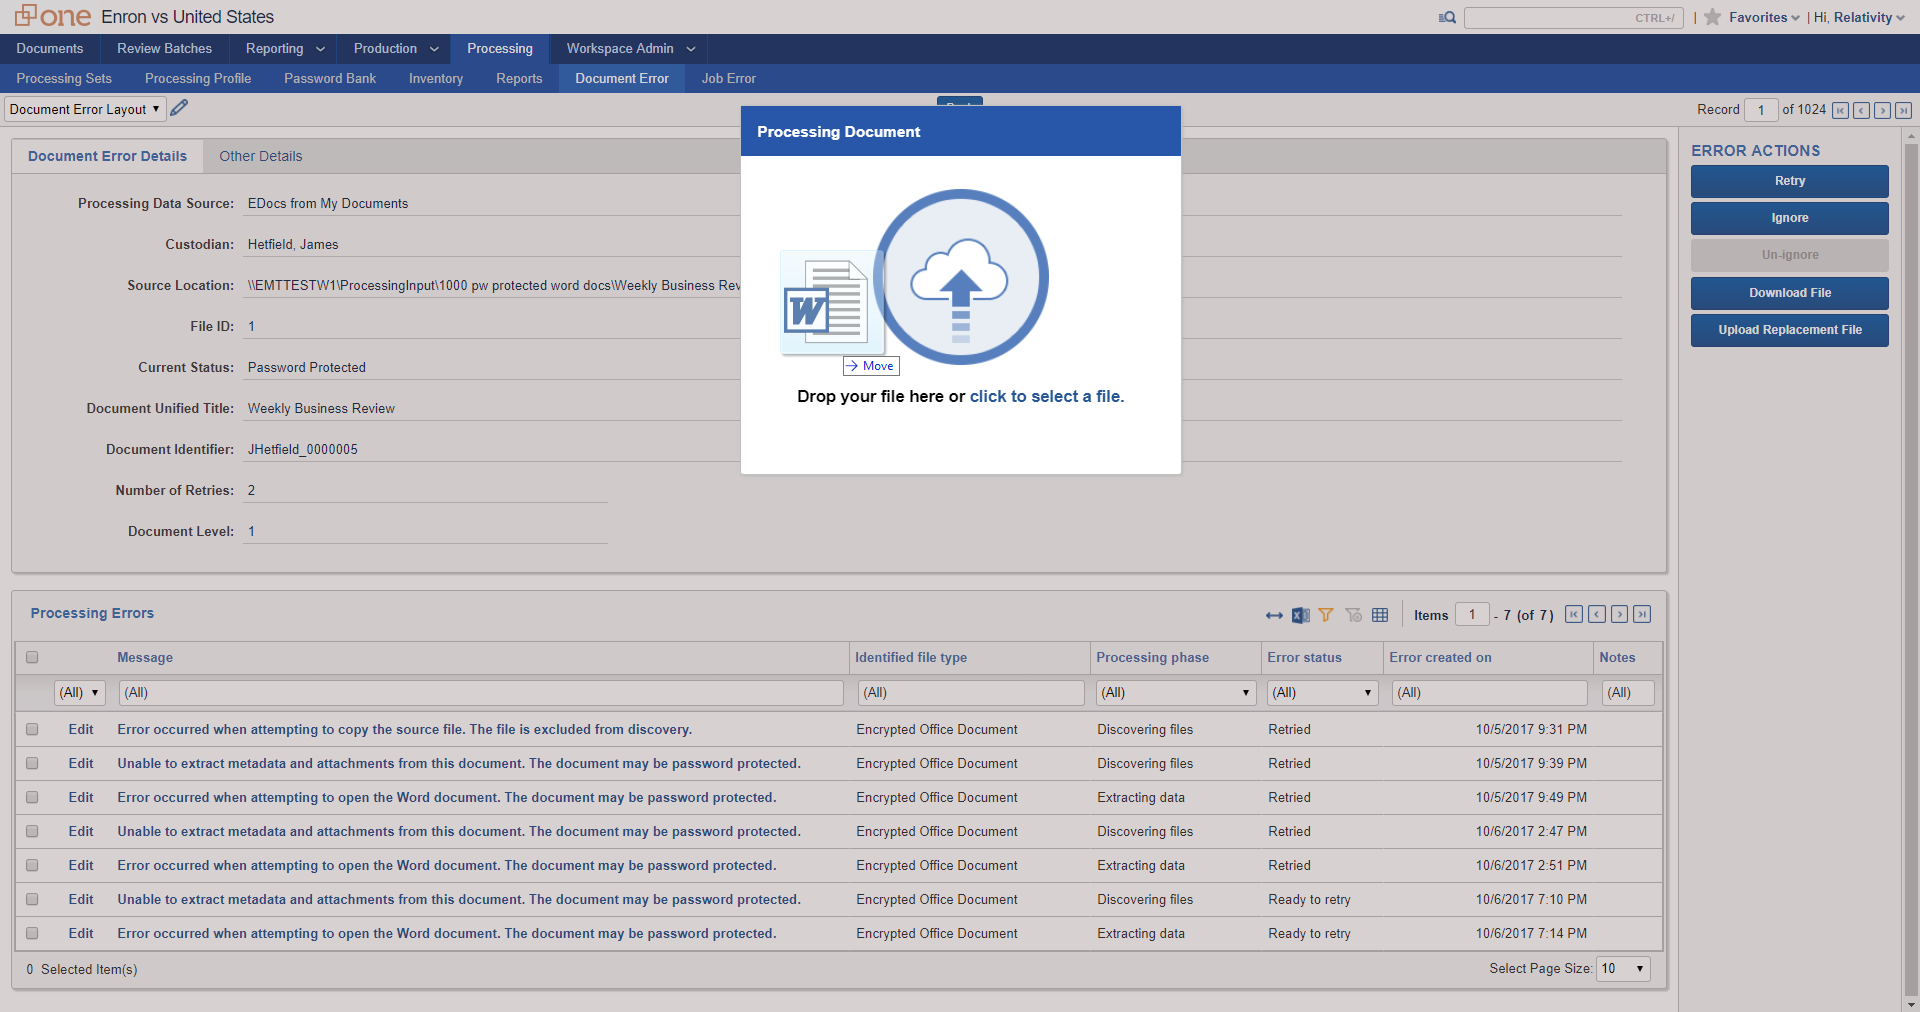Viewport: 1920px width, 1012px height.
Task: Click the pencil icon to edit layout
Action: [x=179, y=108]
